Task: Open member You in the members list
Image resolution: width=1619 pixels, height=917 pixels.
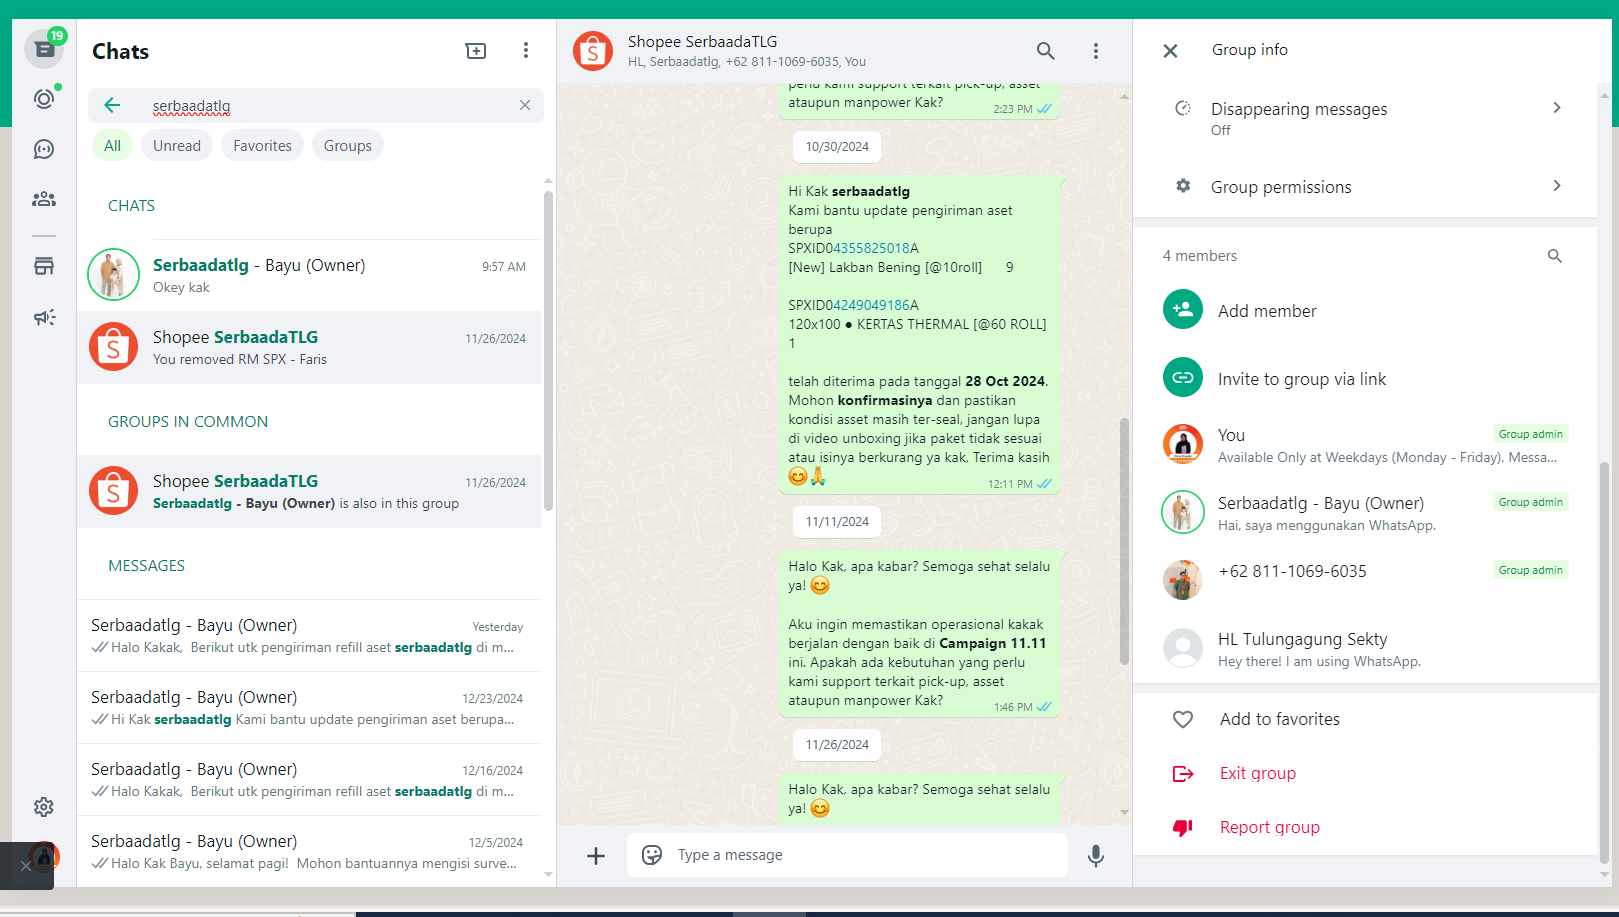Action: pyautogui.click(x=1365, y=445)
